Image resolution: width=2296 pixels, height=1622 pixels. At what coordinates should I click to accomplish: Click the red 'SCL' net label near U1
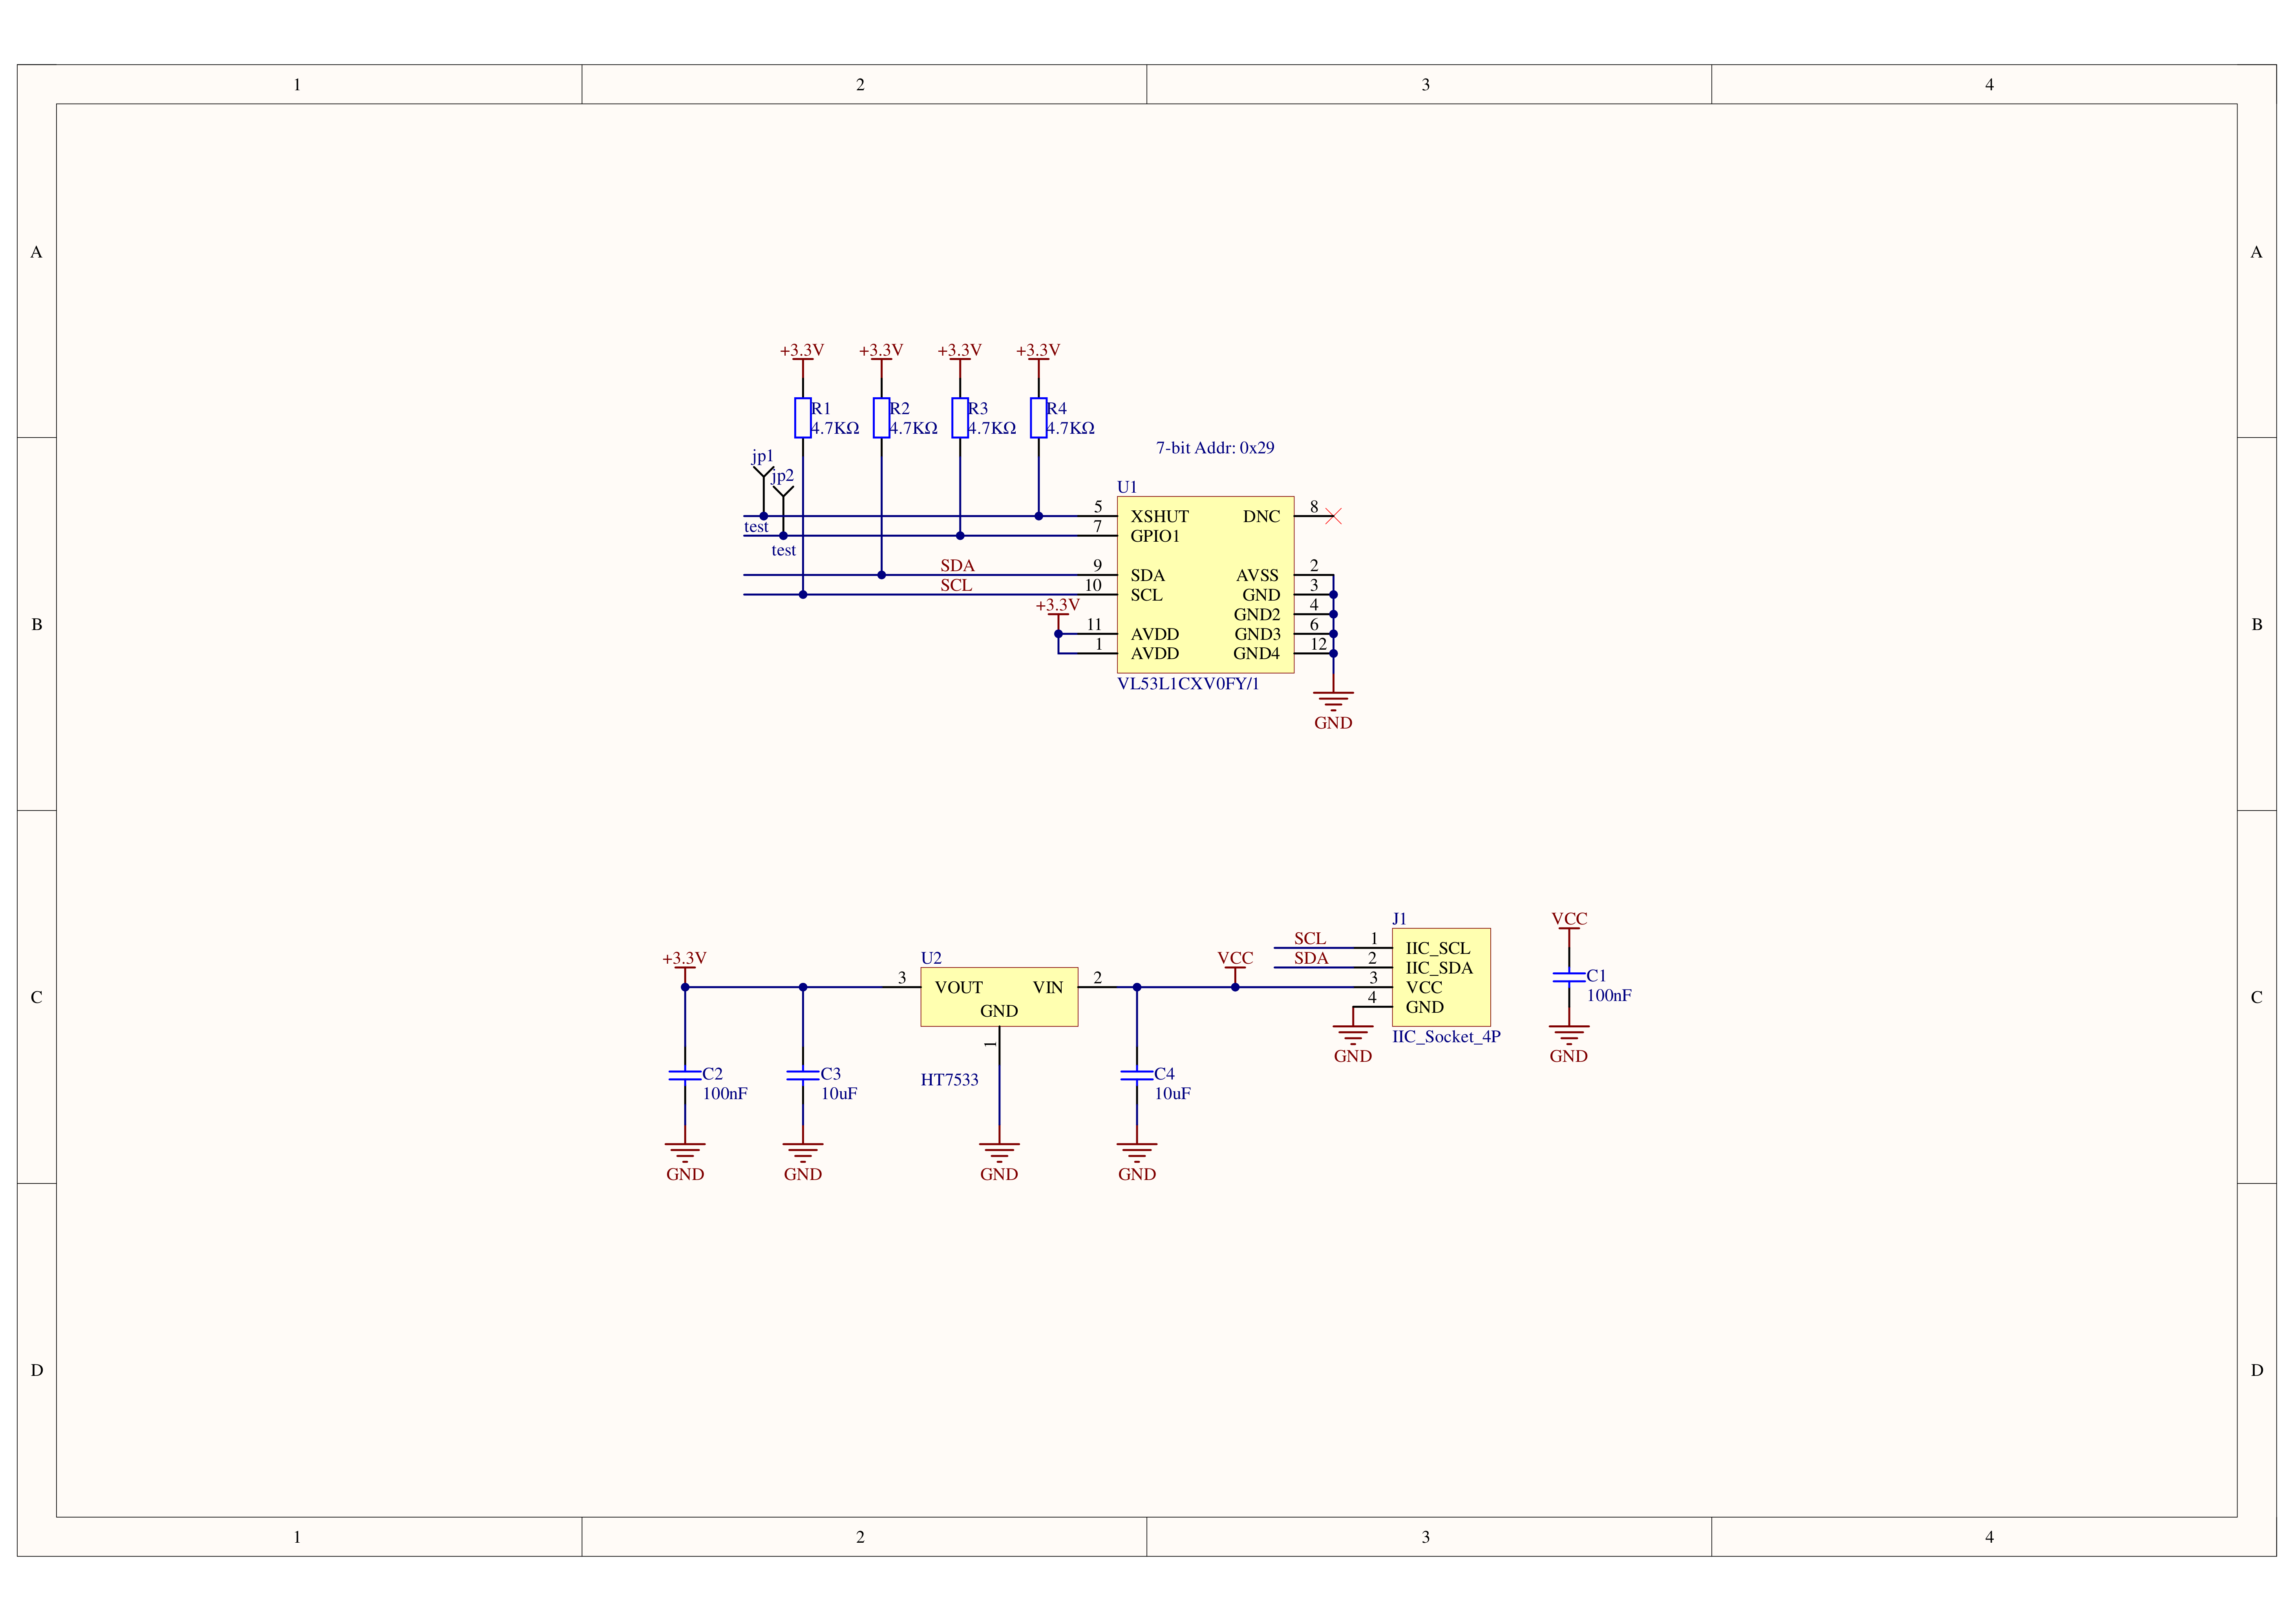pyautogui.click(x=956, y=586)
